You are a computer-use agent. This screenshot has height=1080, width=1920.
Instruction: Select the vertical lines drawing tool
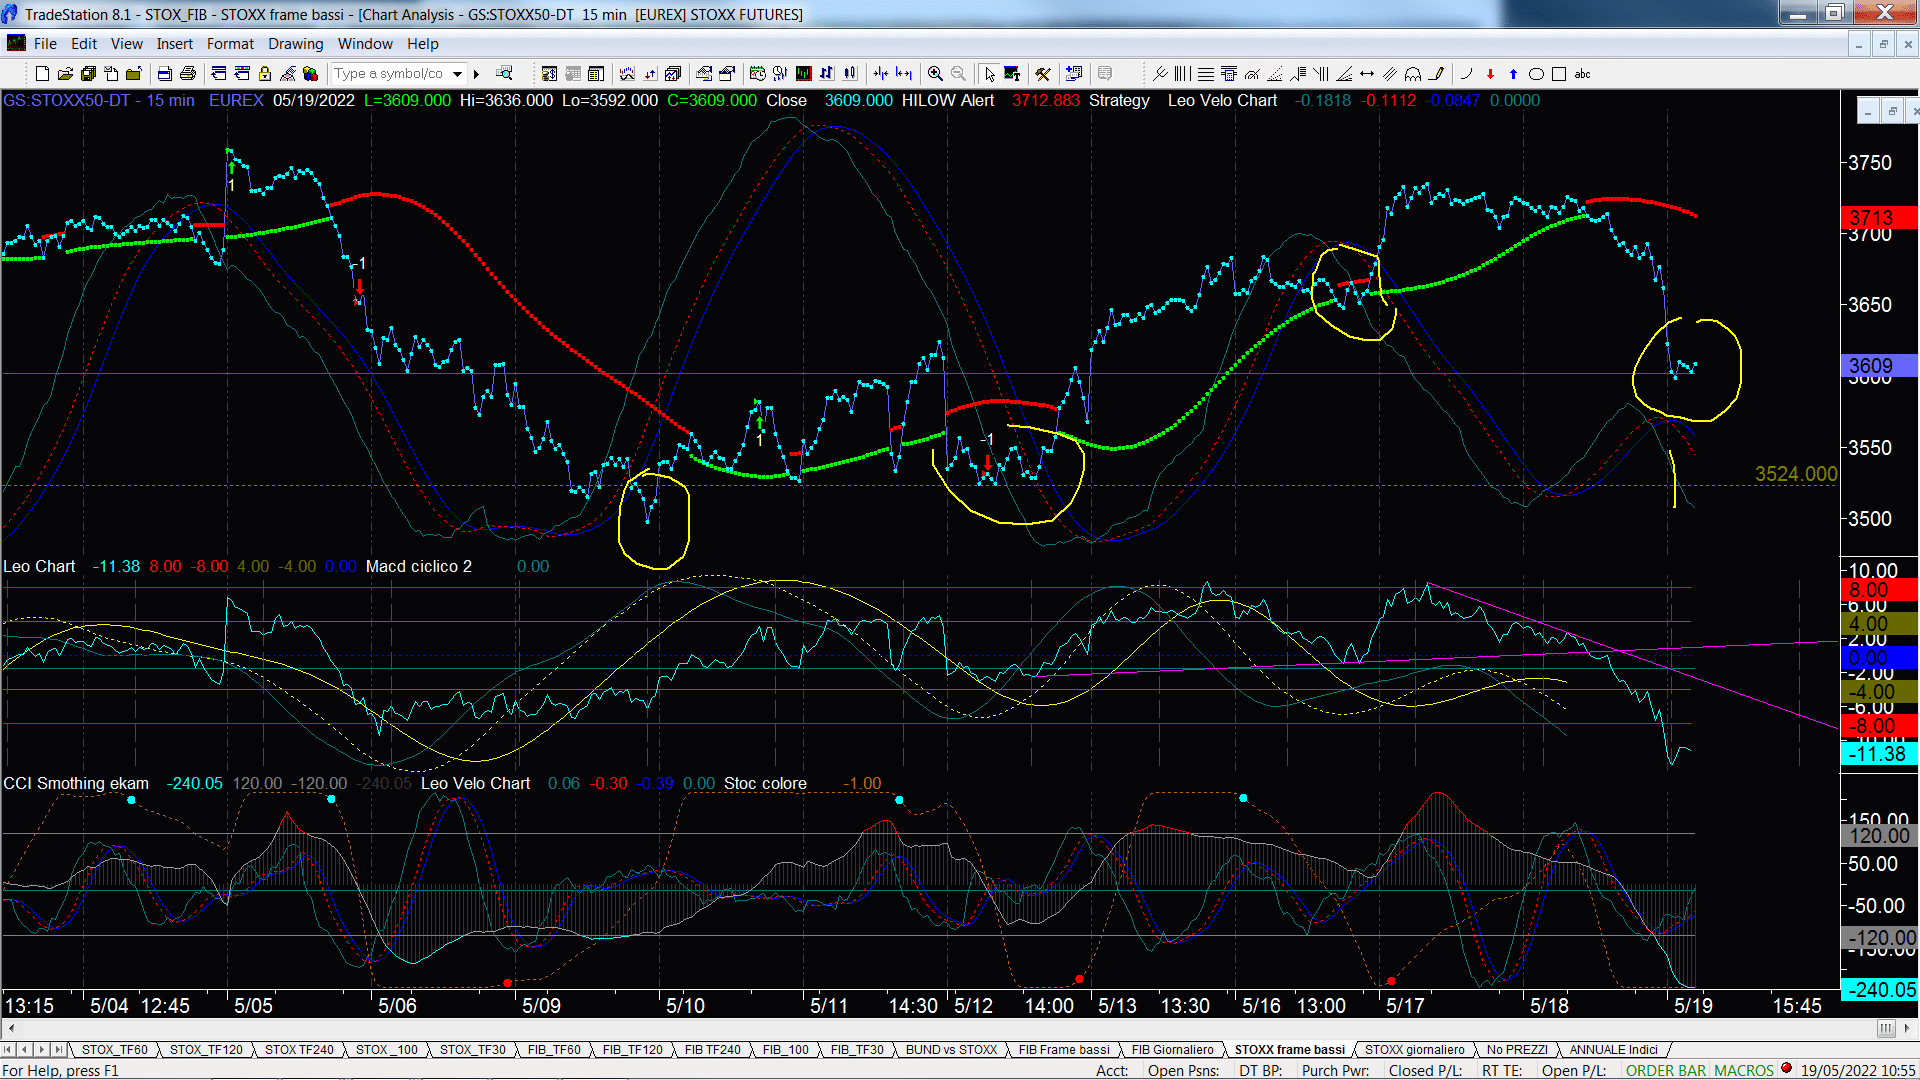coord(1183,74)
